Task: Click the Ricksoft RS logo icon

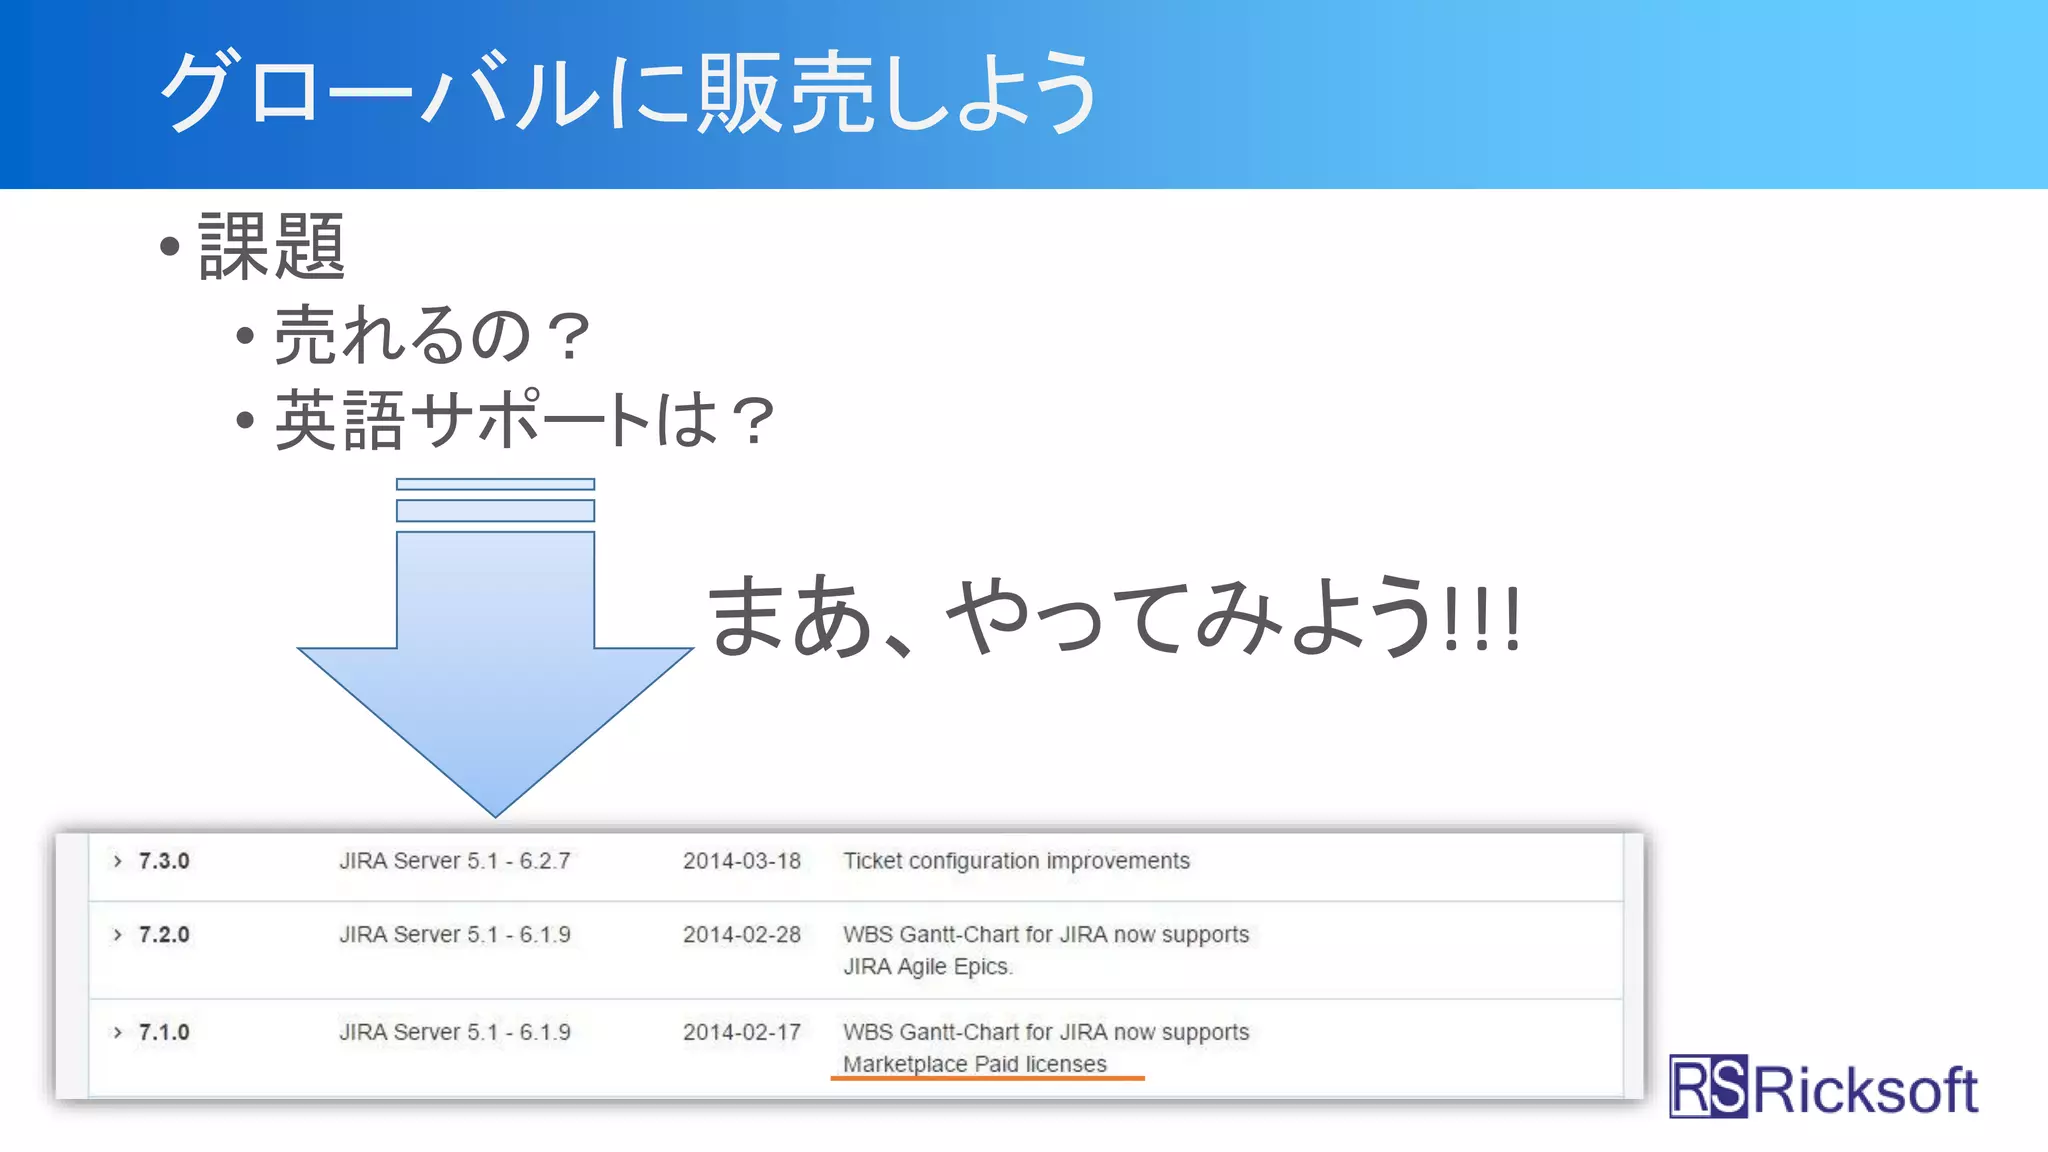Action: click(1709, 1086)
